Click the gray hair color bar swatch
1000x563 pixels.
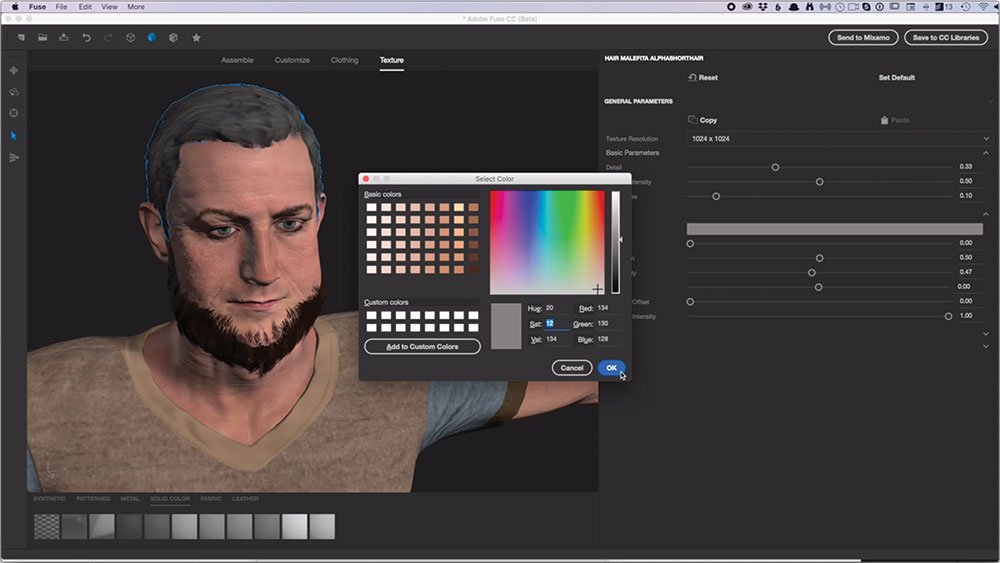point(834,229)
